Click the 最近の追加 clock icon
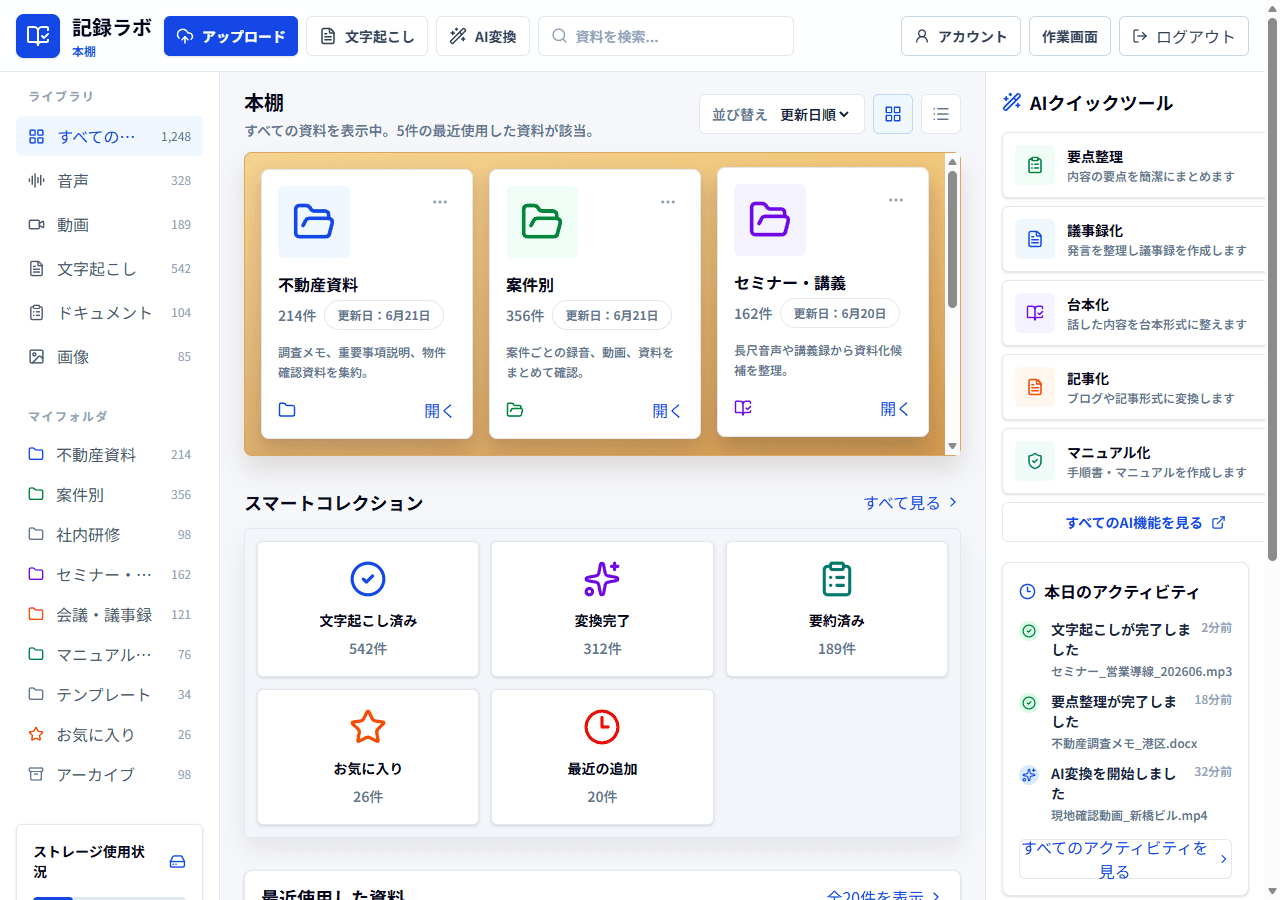 pos(602,727)
